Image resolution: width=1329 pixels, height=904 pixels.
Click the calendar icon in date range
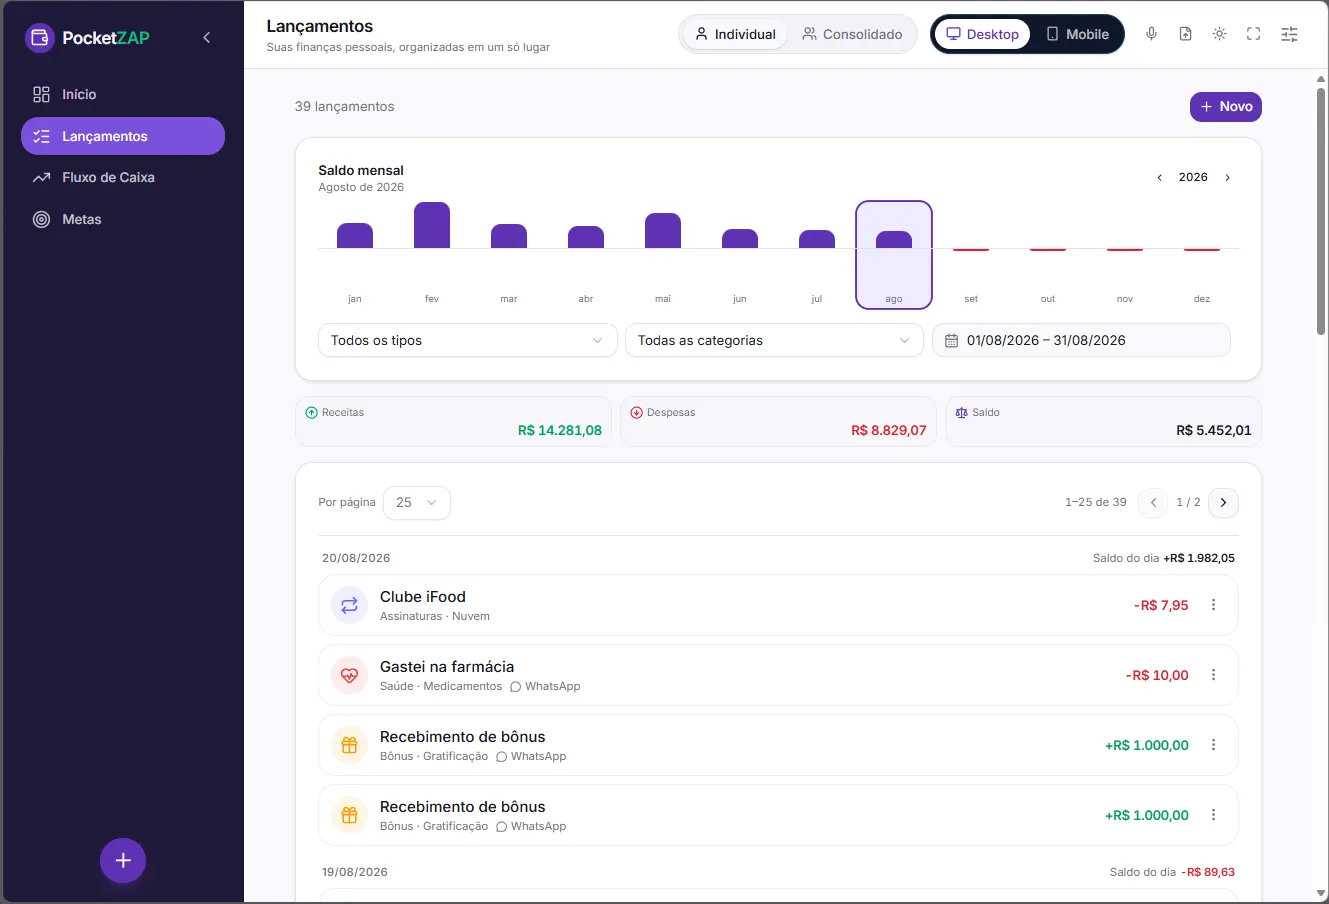[952, 341]
